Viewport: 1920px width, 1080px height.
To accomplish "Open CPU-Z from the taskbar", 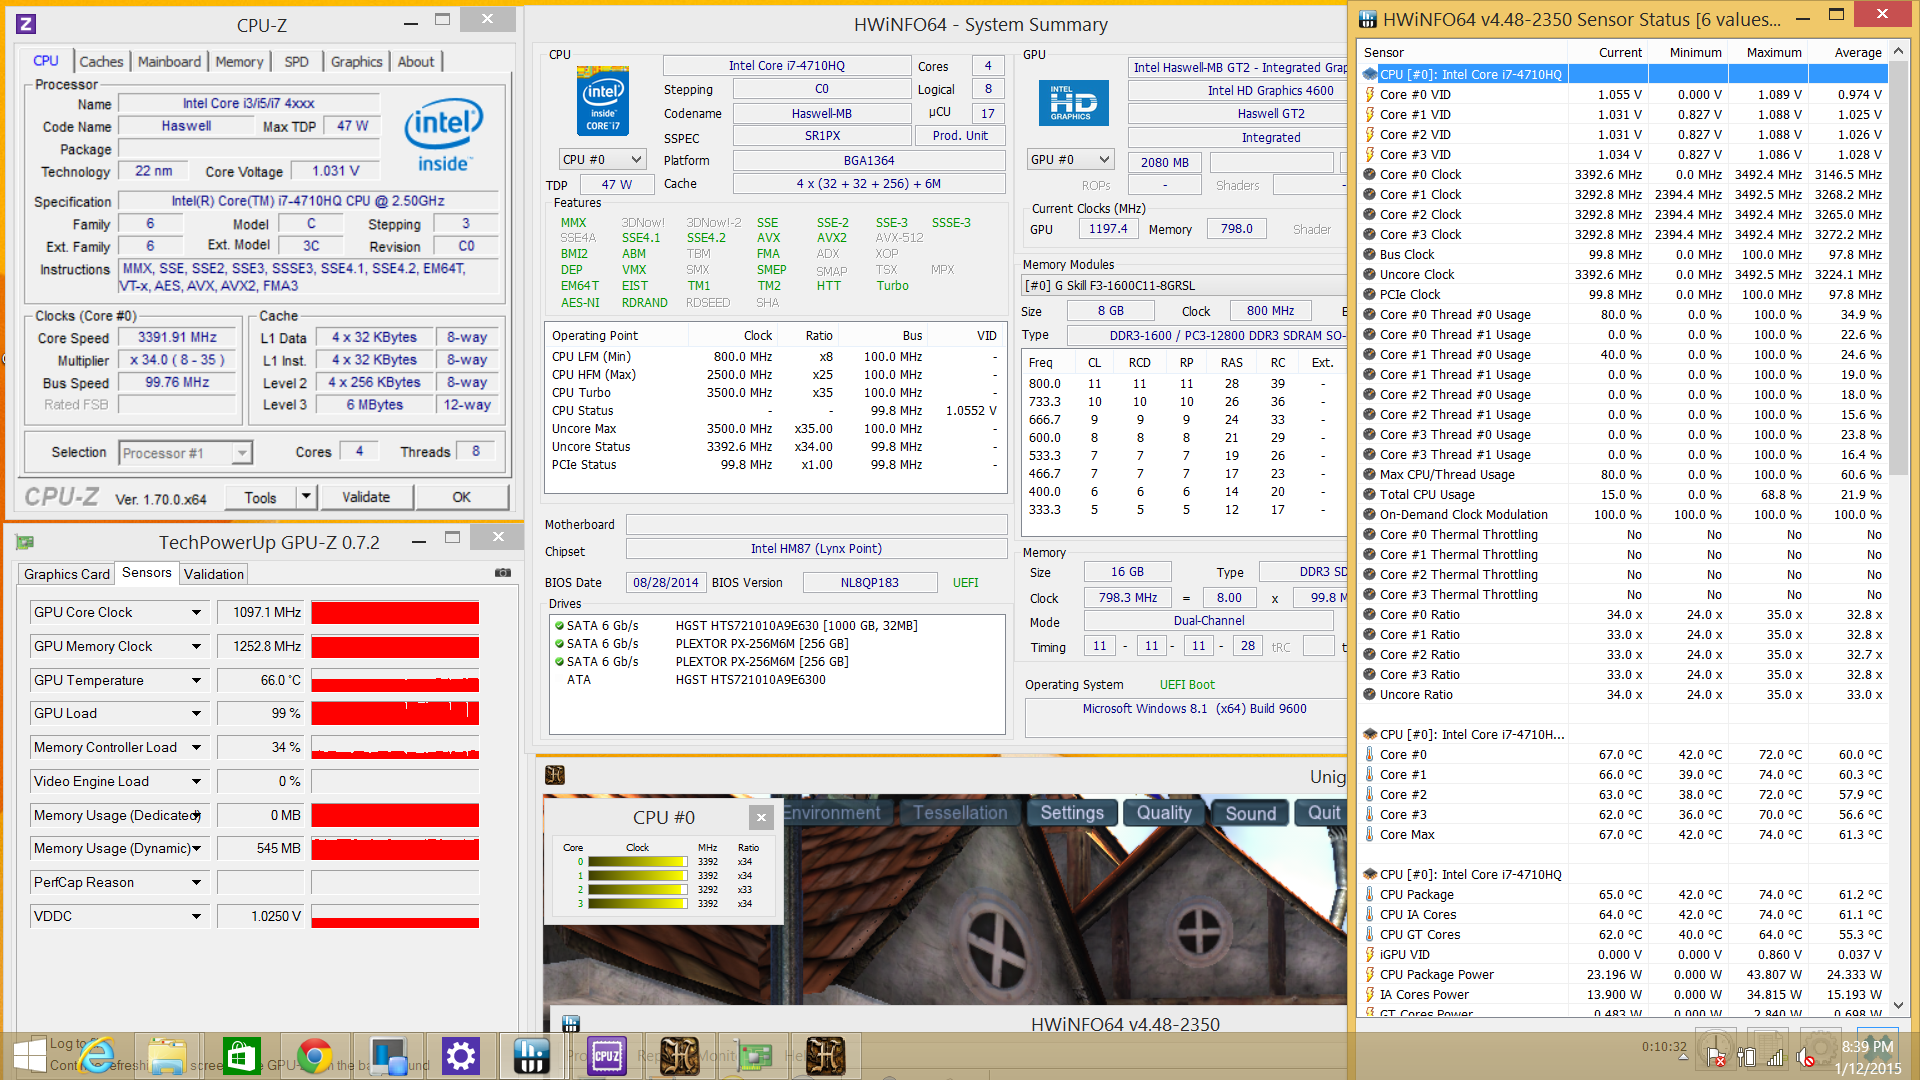I will (x=607, y=1056).
